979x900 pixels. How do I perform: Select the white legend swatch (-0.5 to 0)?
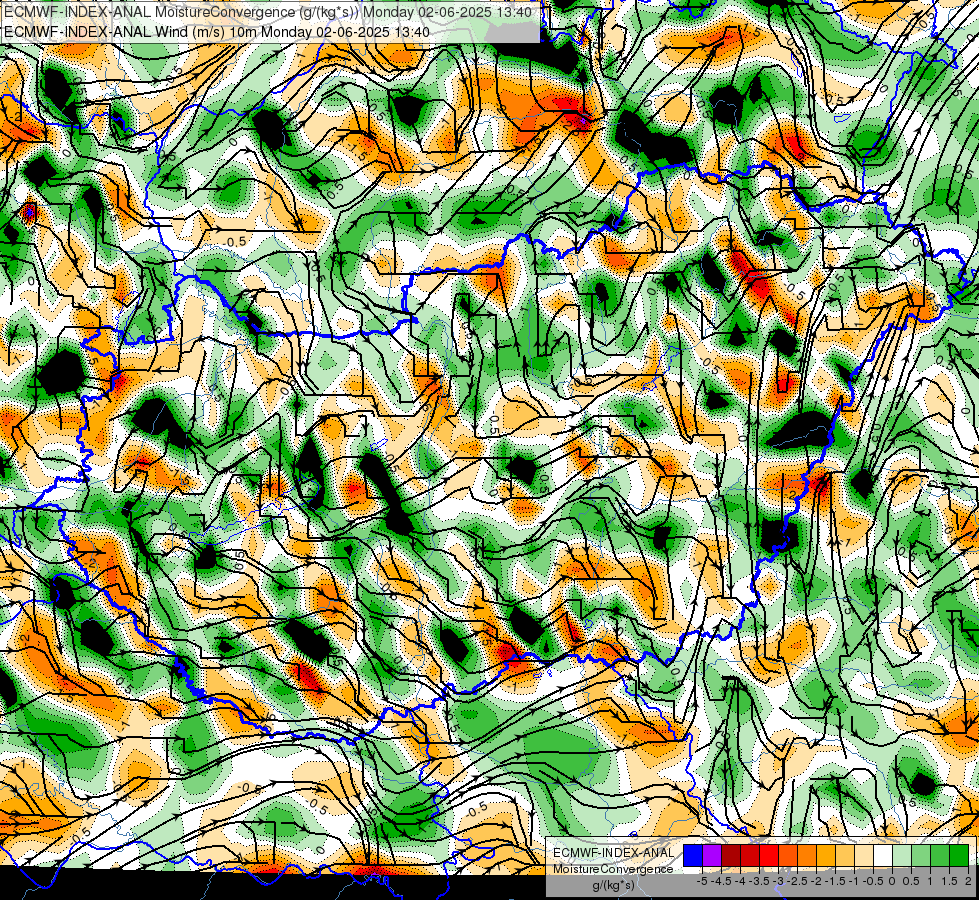pos(883,855)
